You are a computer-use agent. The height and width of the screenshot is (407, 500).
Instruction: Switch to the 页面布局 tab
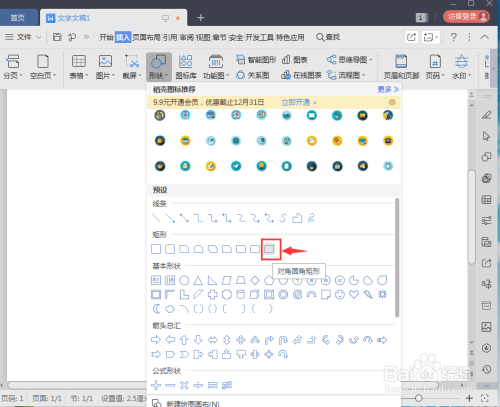(x=146, y=37)
